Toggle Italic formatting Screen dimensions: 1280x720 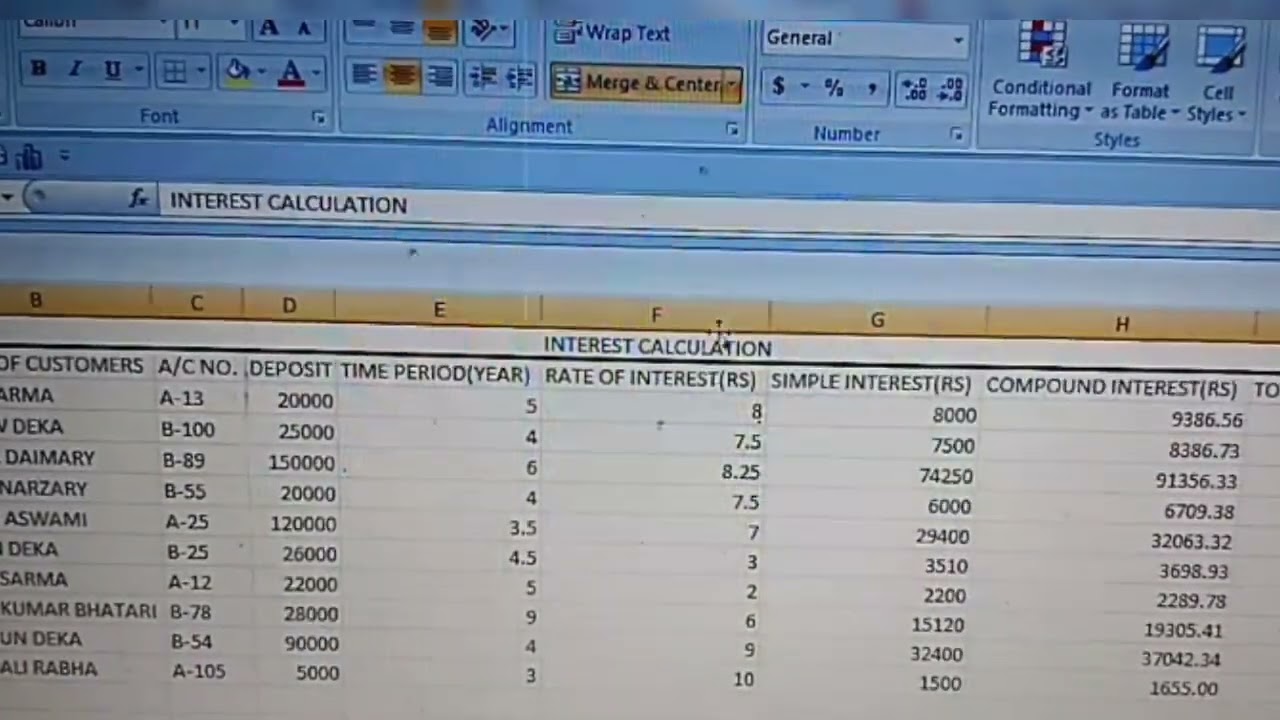coord(75,69)
